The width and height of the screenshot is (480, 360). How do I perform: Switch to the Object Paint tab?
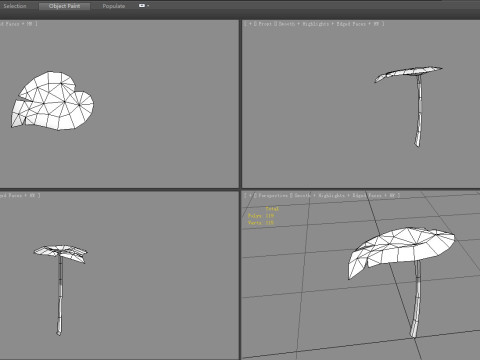(x=64, y=6)
